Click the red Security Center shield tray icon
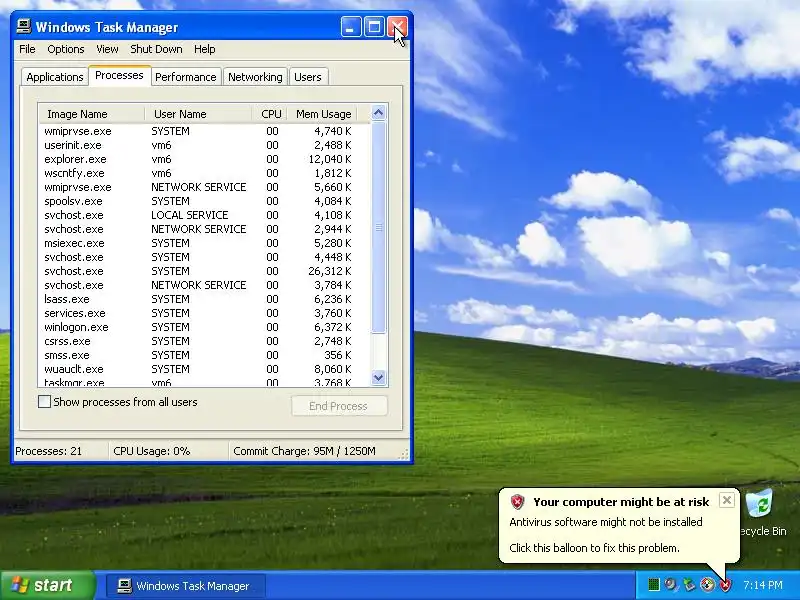Screen dimensions: 800x600 tap(725, 585)
